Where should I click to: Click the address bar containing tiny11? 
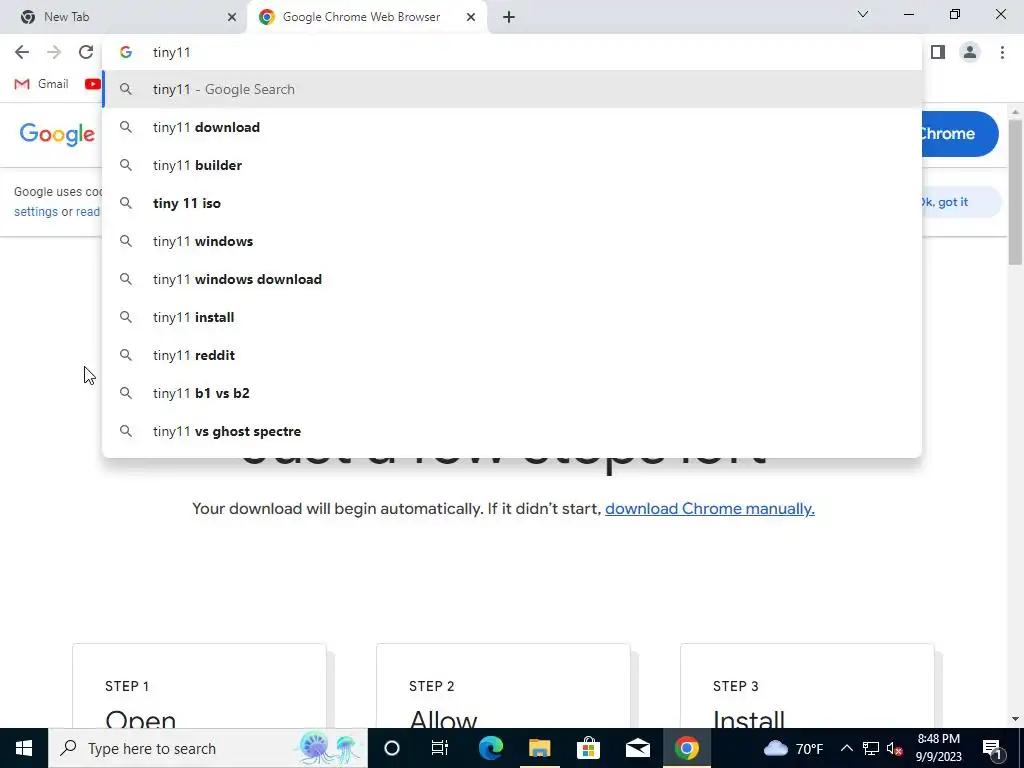pos(511,52)
